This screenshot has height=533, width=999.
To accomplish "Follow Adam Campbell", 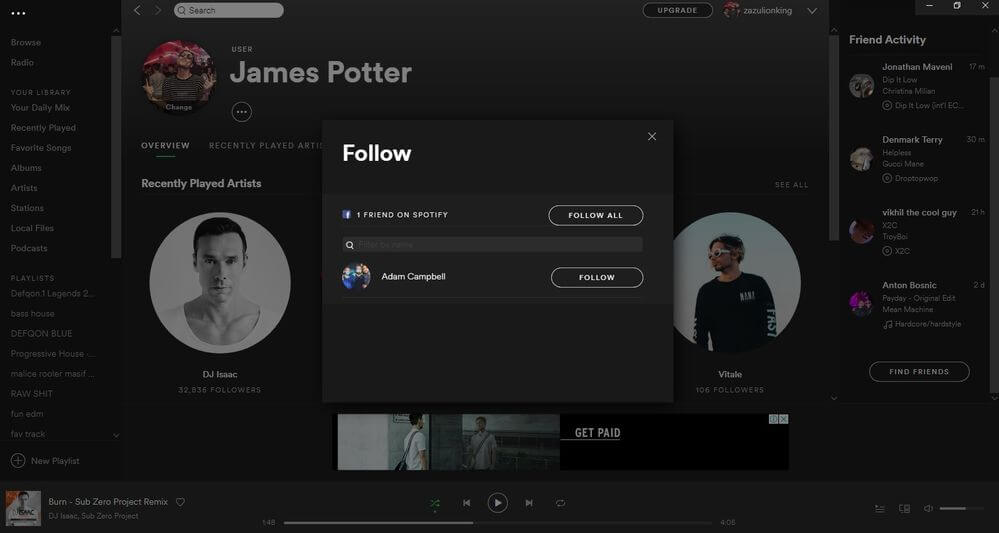I will click(x=597, y=278).
